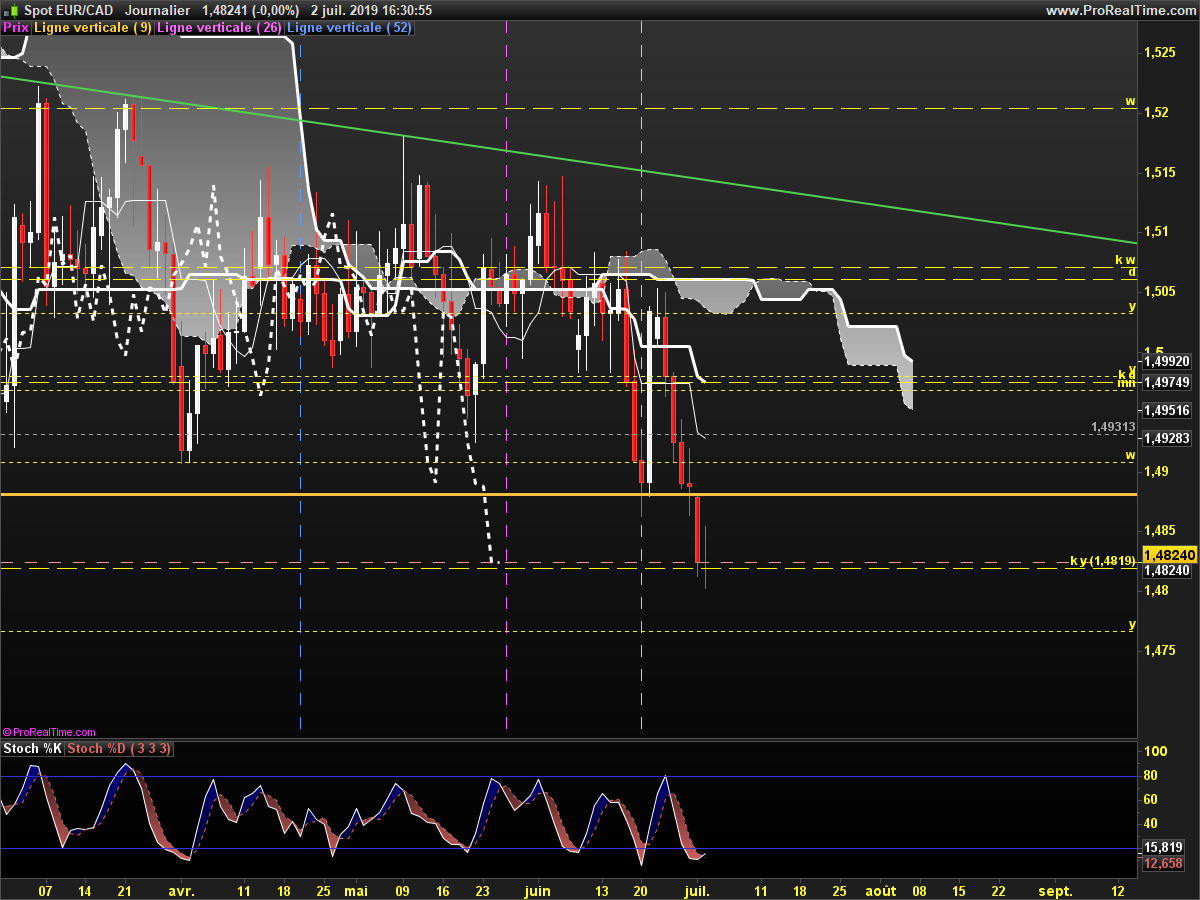
Task: Click the 1,49920 price tag
Action: (x=1167, y=361)
